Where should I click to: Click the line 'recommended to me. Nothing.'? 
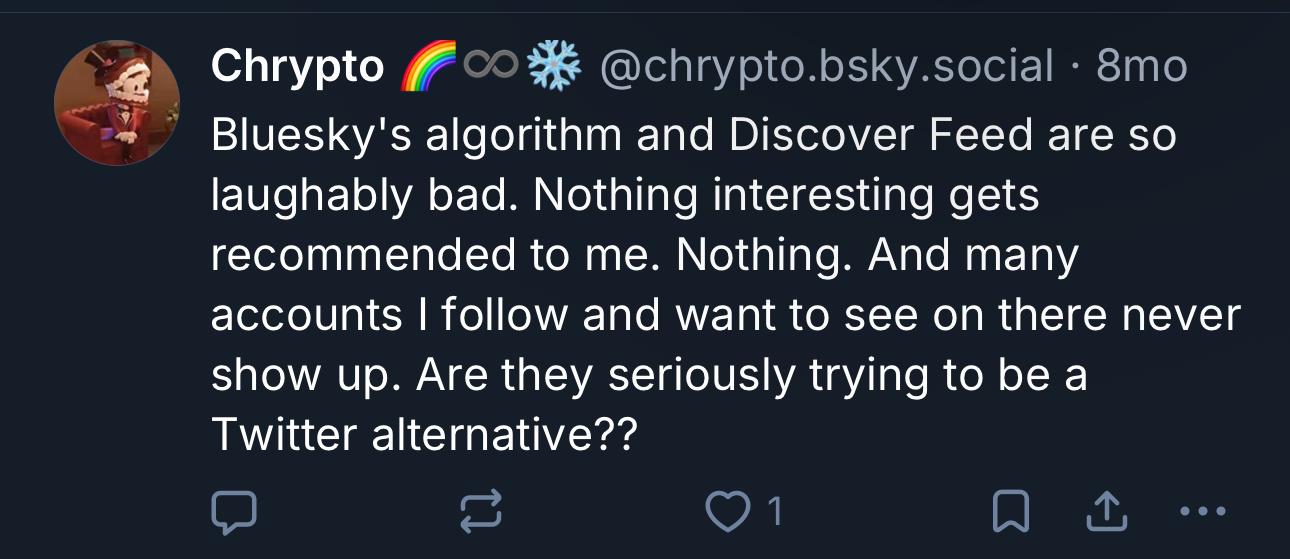pyautogui.click(x=644, y=256)
